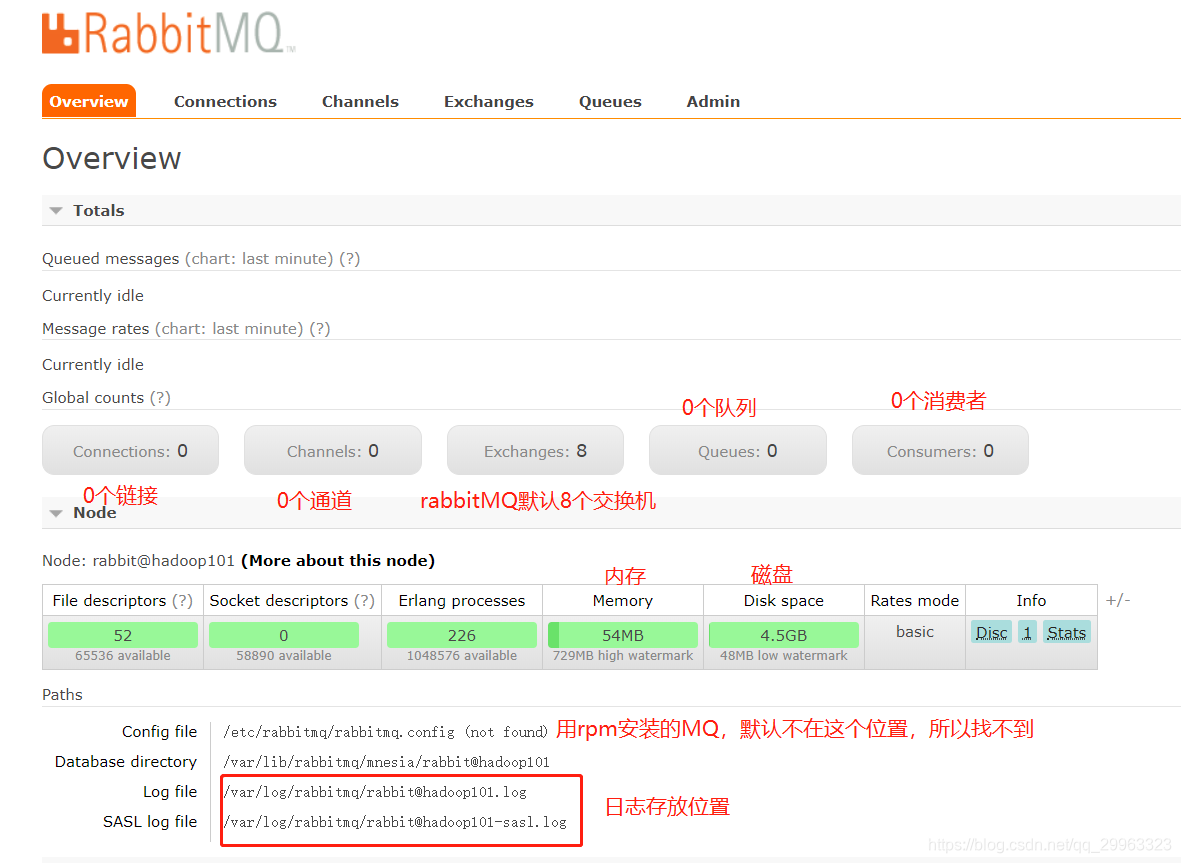
Task: Click the Erlang processes 226 usage bar
Action: pos(462,635)
